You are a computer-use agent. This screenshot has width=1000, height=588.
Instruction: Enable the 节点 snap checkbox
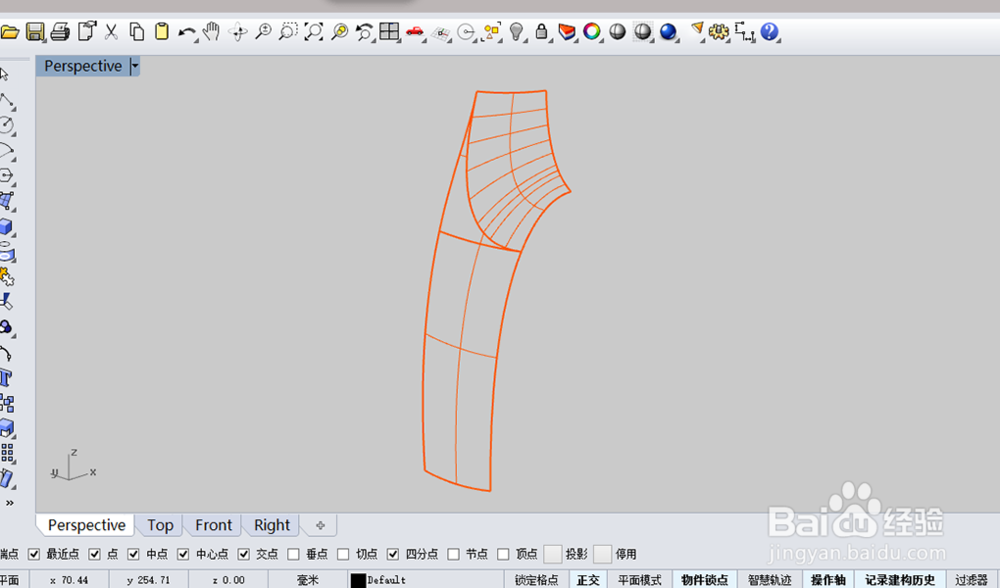pos(453,554)
